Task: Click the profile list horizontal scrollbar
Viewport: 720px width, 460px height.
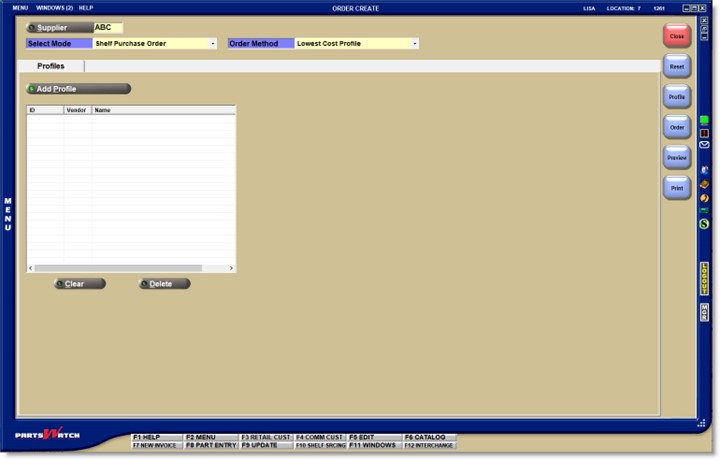Action: [120, 268]
